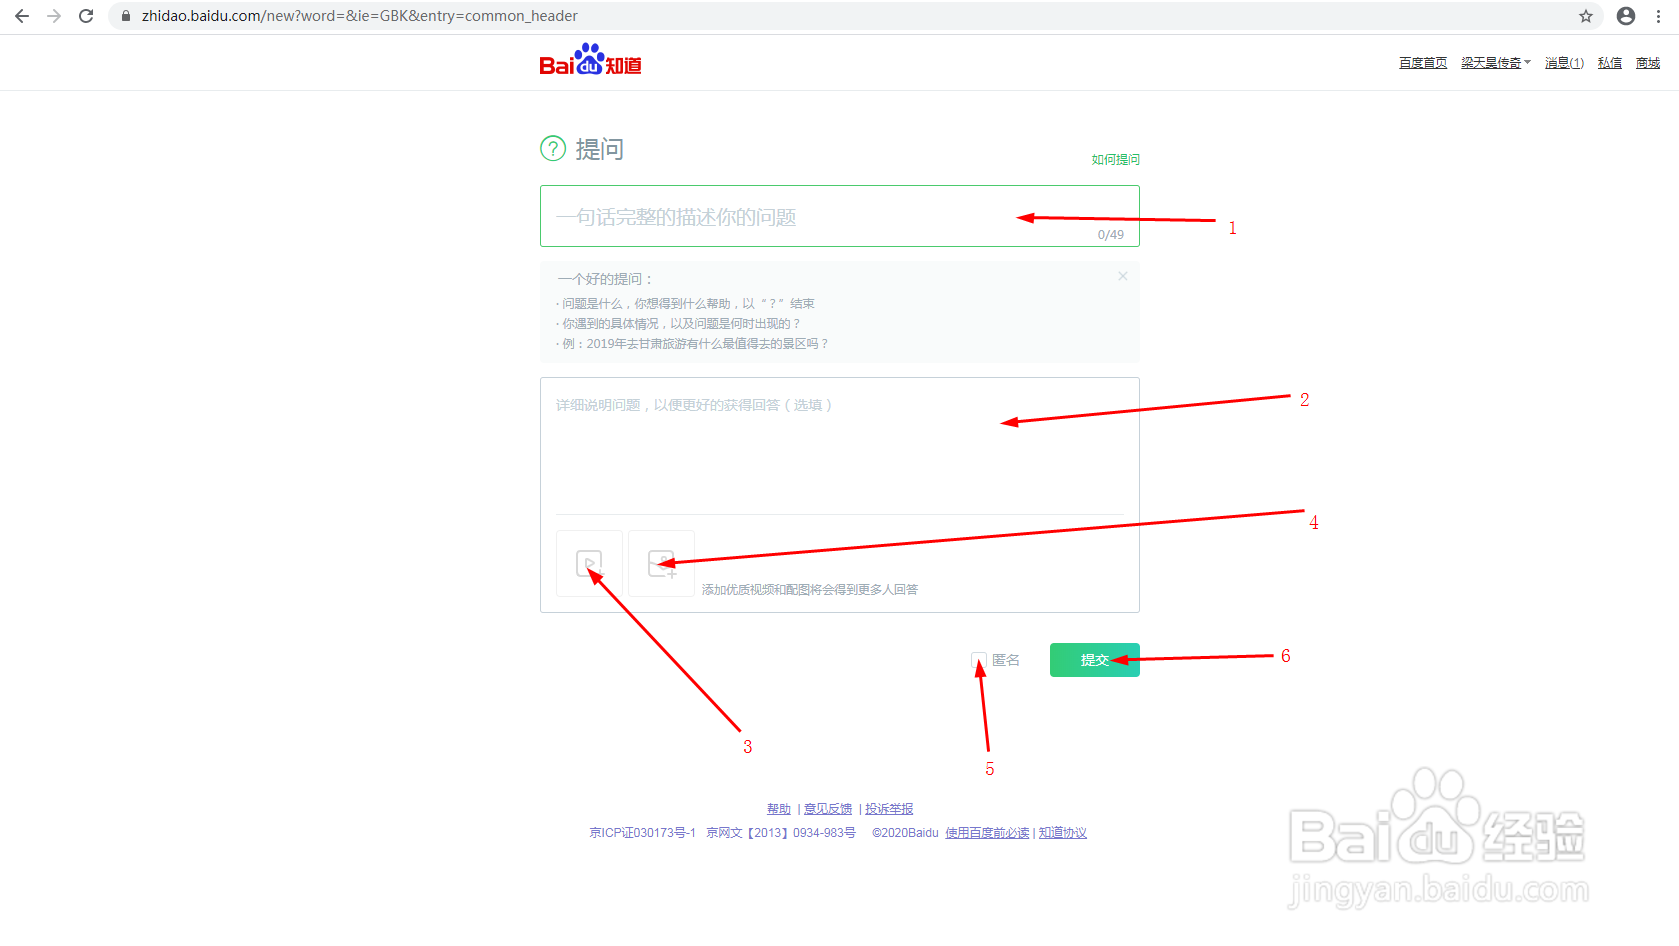Screen dimensions: 1679x946
Task: Open the Chrome three-dot menu
Action: pyautogui.click(x=1658, y=16)
